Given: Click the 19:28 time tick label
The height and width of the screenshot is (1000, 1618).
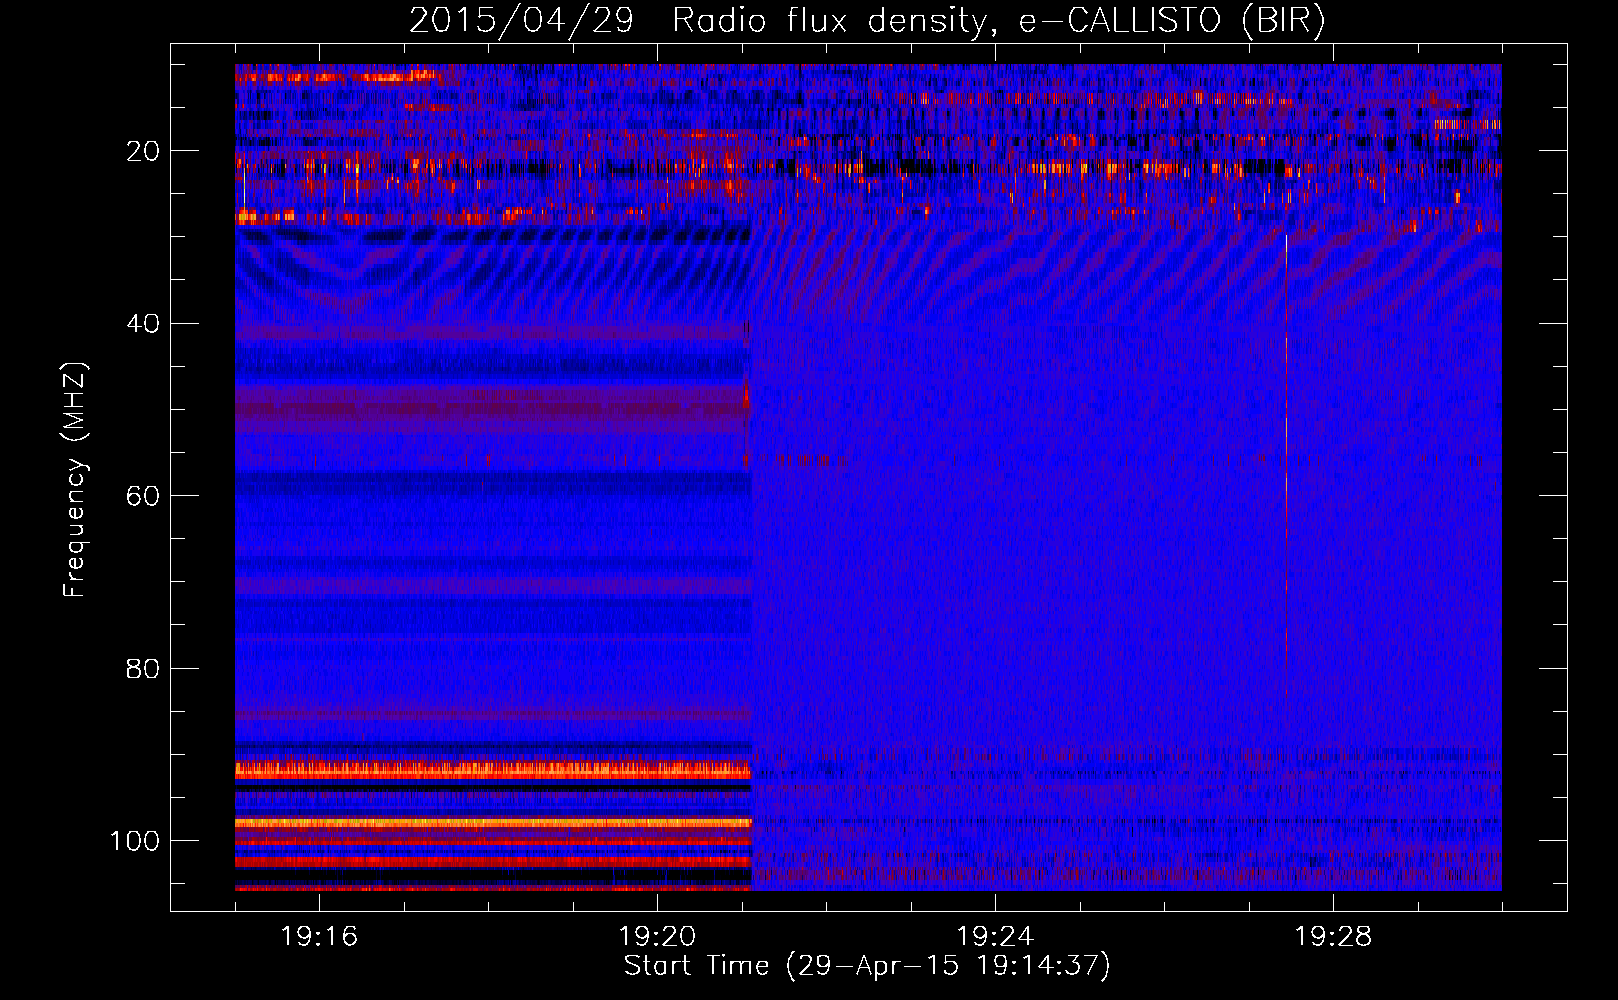Looking at the screenshot, I should click(x=1333, y=937).
